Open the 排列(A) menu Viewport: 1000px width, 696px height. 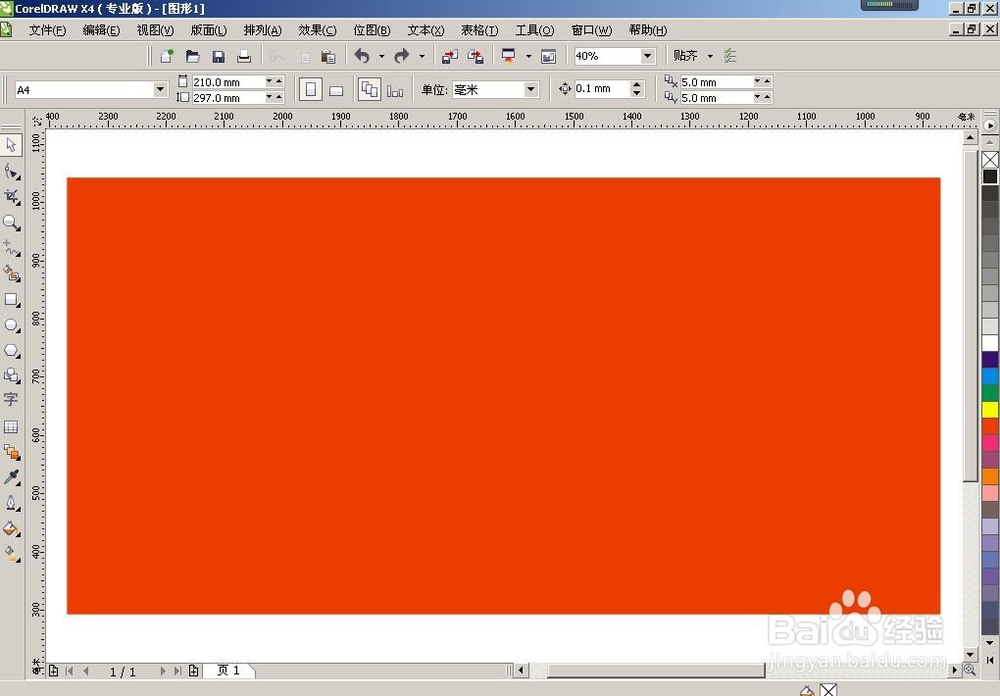[262, 30]
